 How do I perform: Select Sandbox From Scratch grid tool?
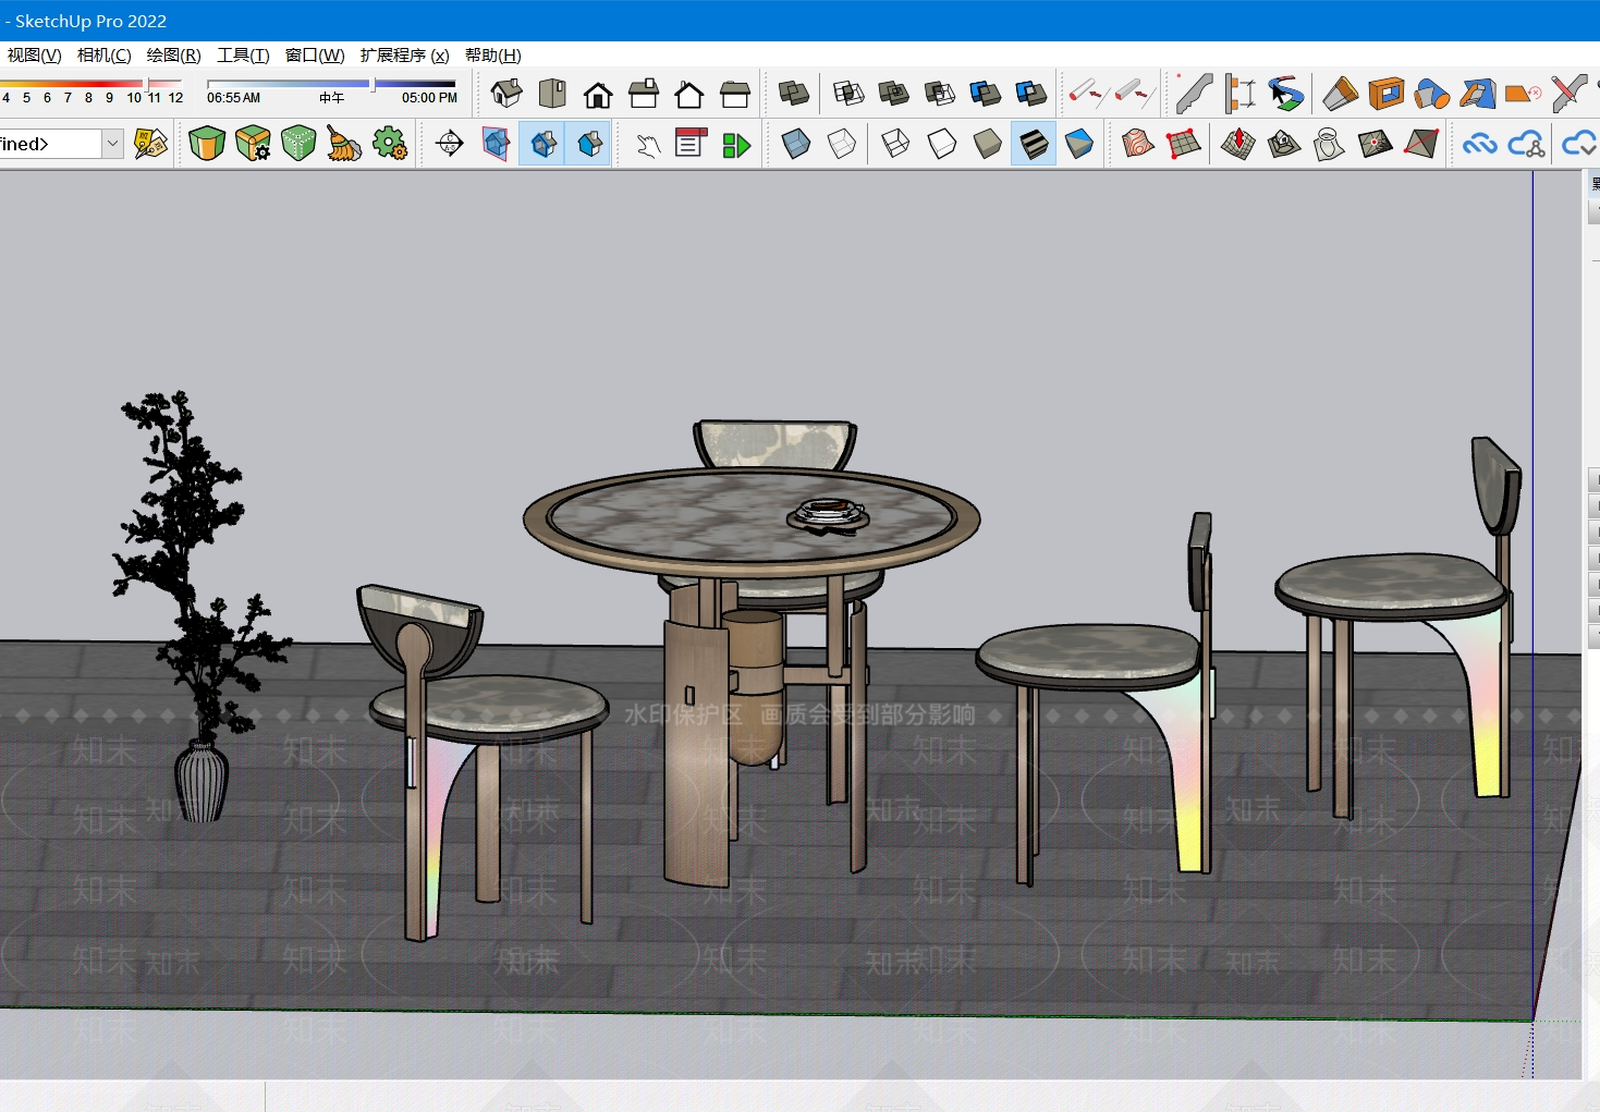(x=1183, y=144)
